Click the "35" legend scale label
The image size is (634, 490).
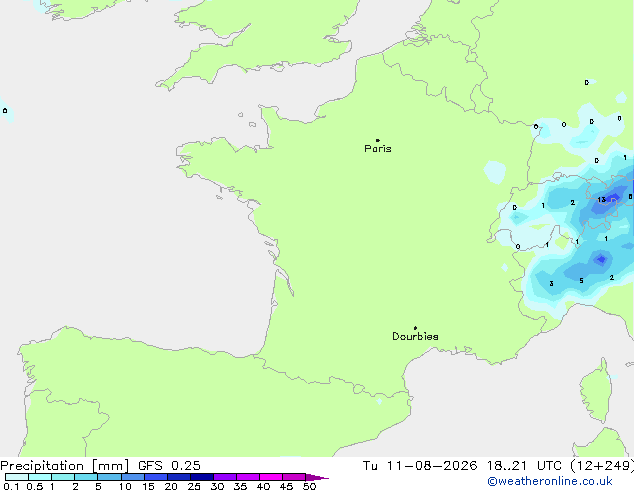(240, 486)
